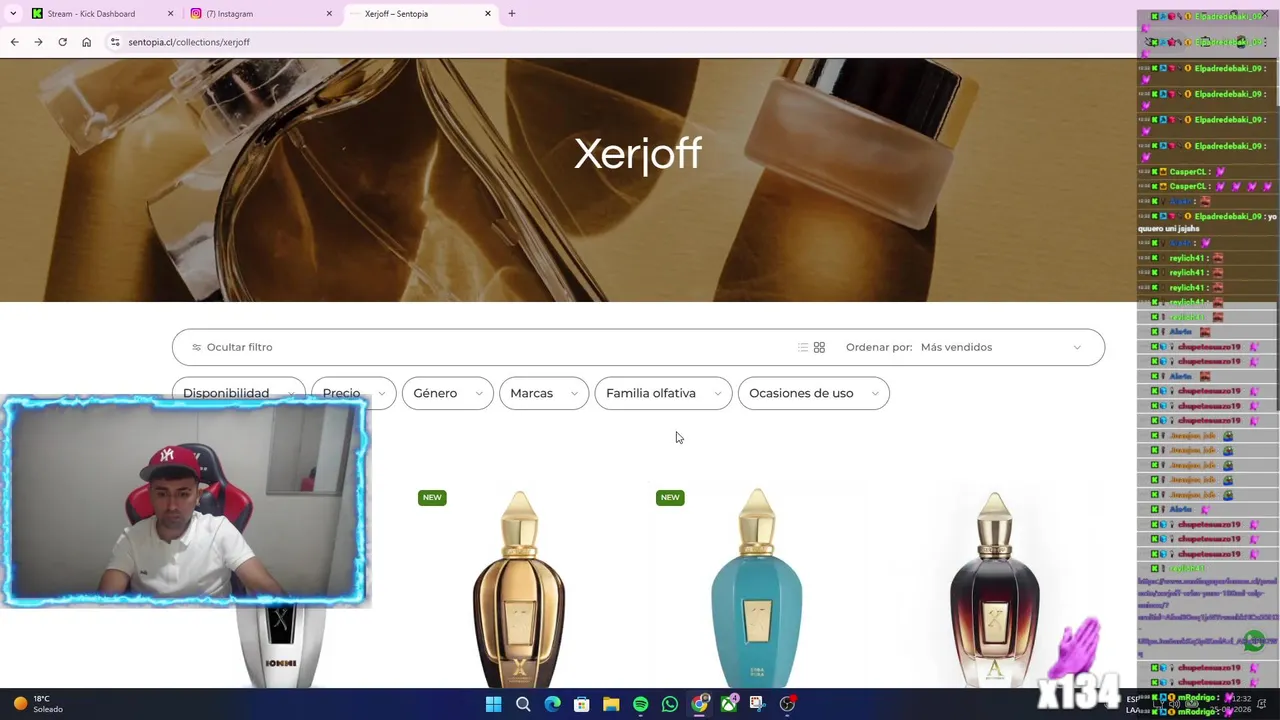
Task: Close the Xerjoff – Sentopia tab
Action: pyautogui.click(x=488, y=13)
